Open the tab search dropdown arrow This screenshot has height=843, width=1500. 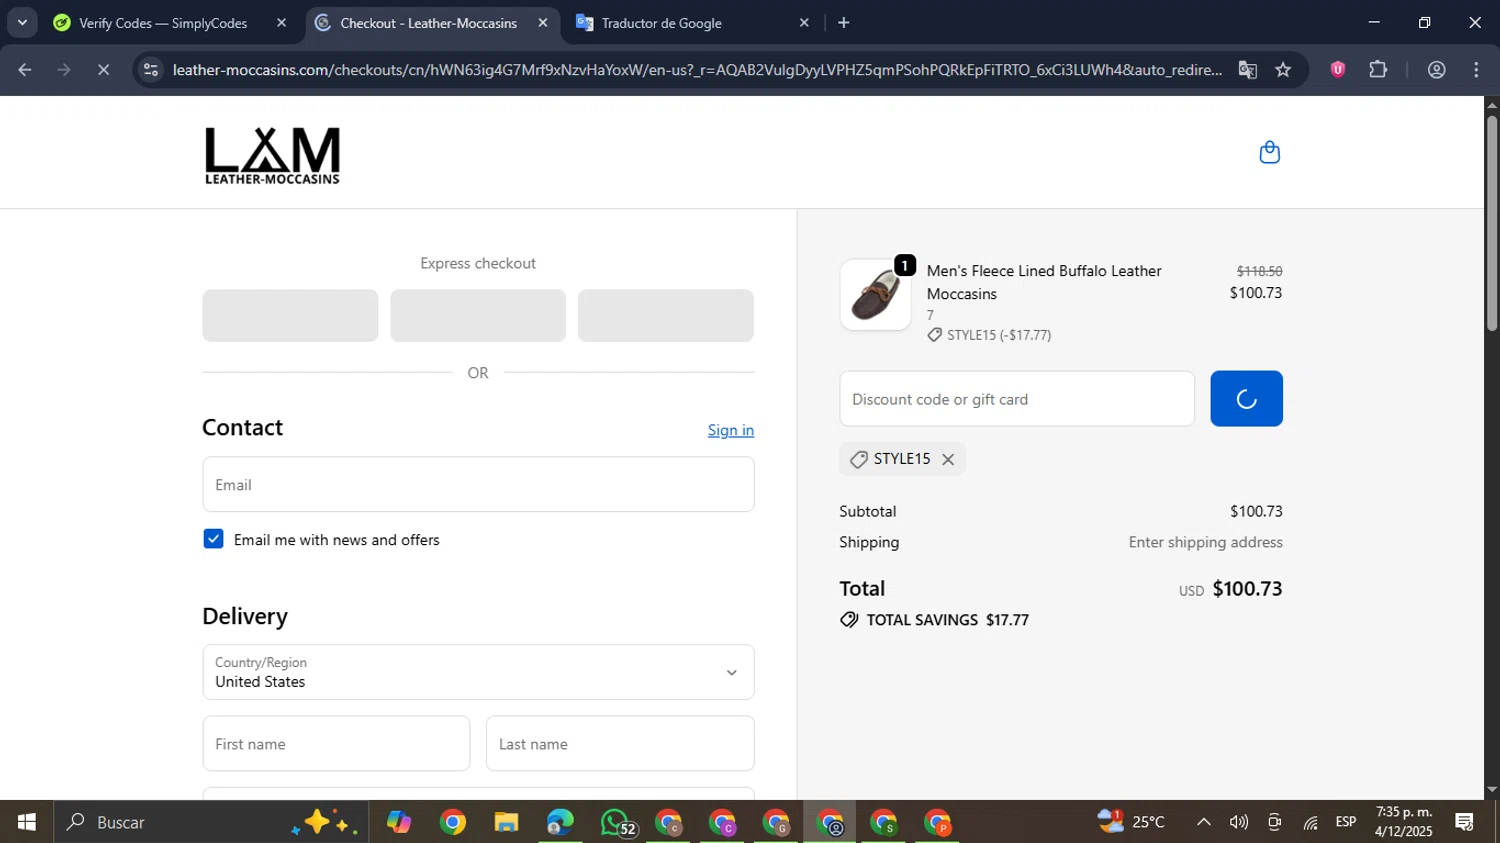(x=22, y=22)
